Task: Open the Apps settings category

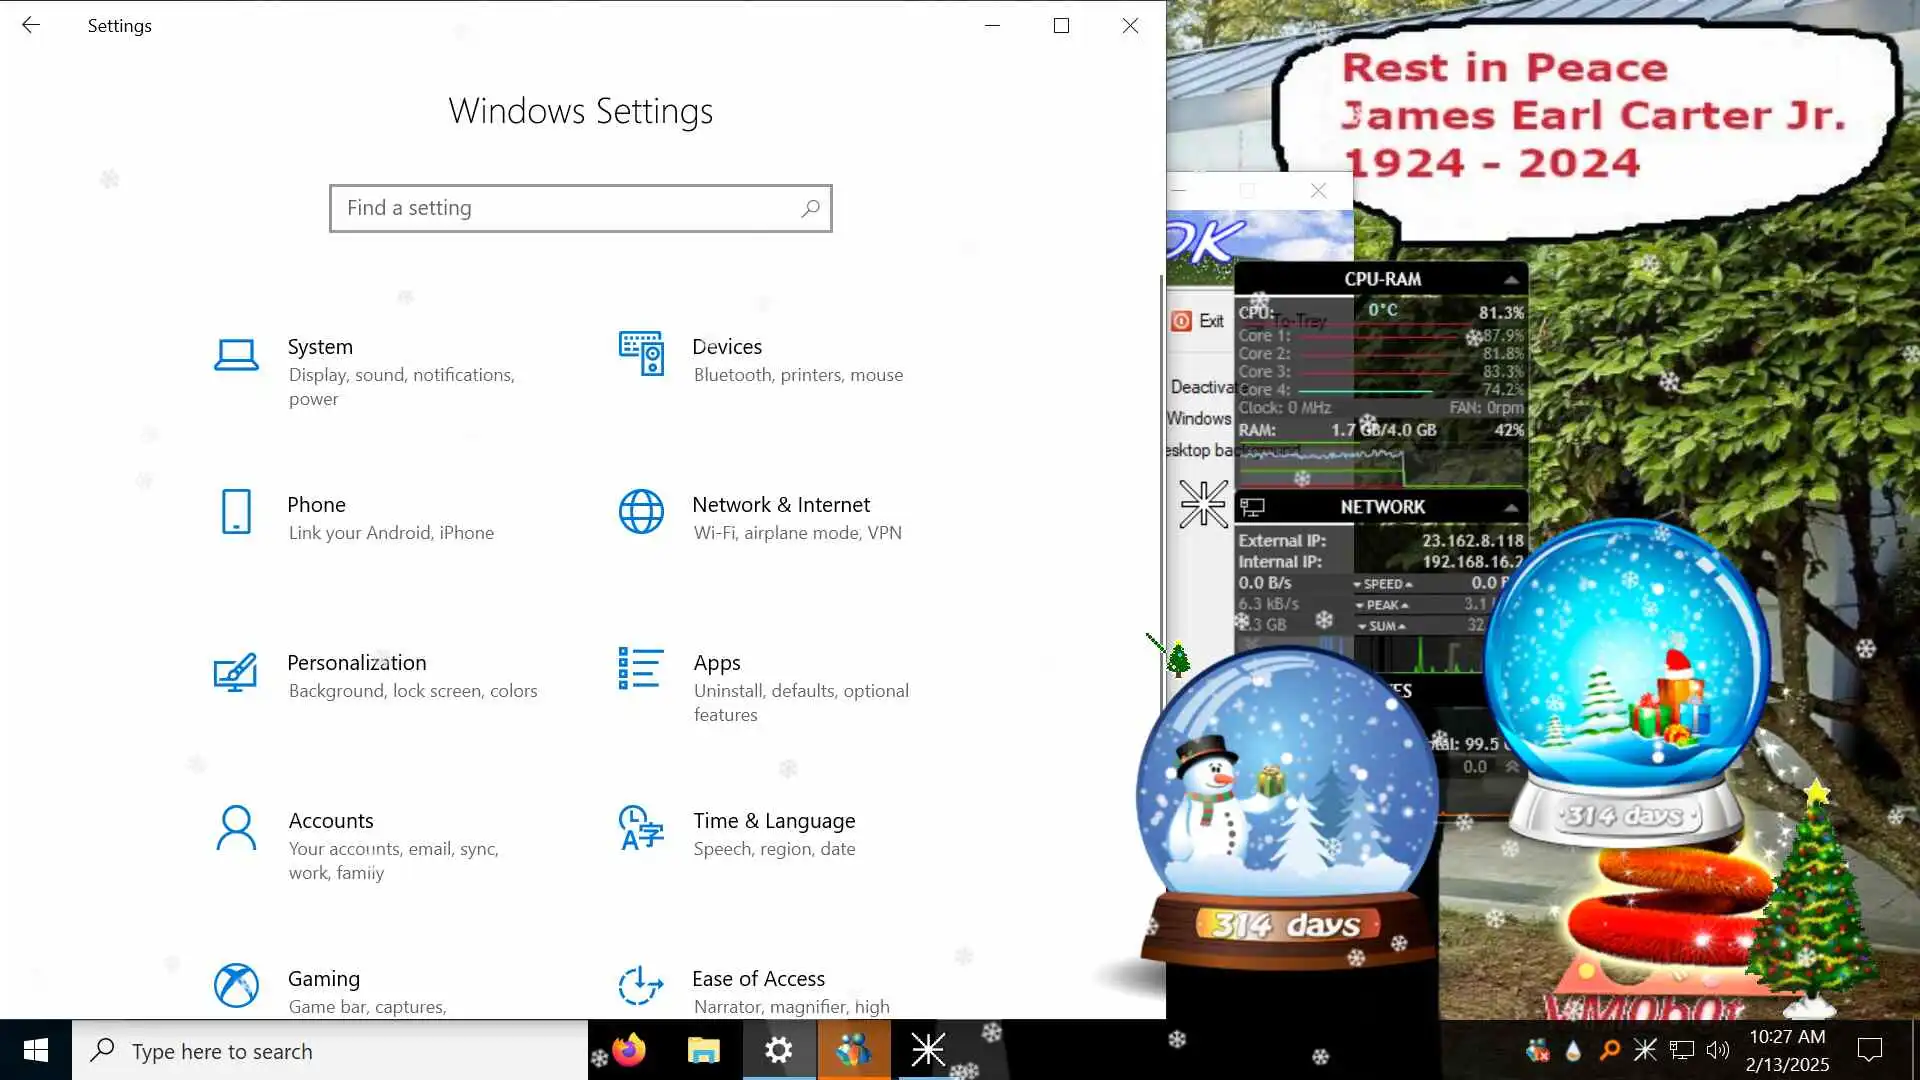Action: pos(717,663)
